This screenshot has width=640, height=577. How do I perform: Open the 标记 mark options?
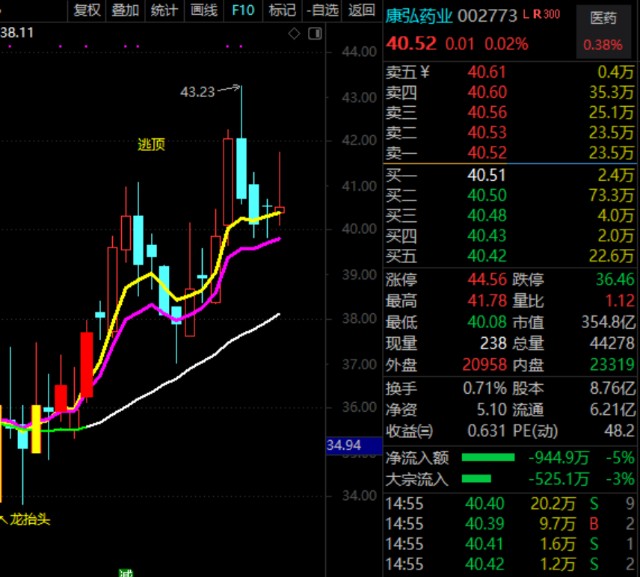coord(282,11)
